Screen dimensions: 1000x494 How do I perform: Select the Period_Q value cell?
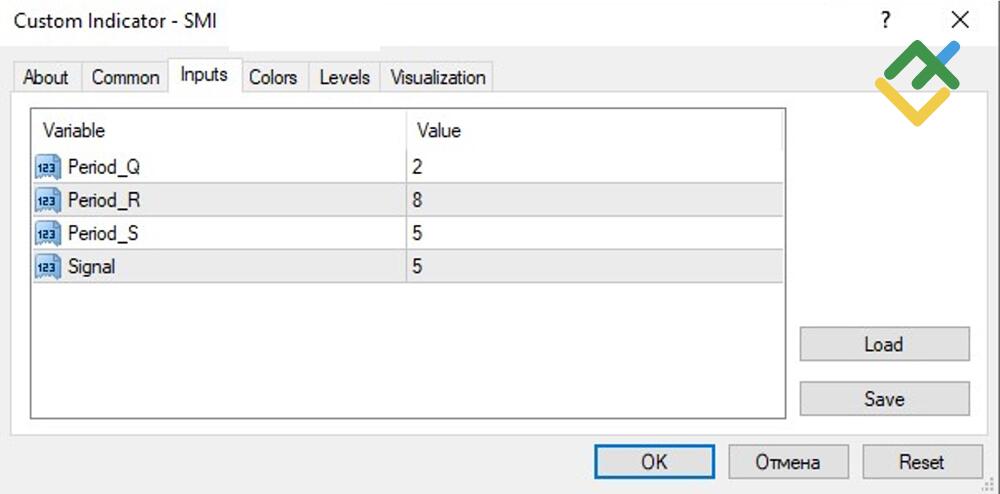tap(594, 166)
